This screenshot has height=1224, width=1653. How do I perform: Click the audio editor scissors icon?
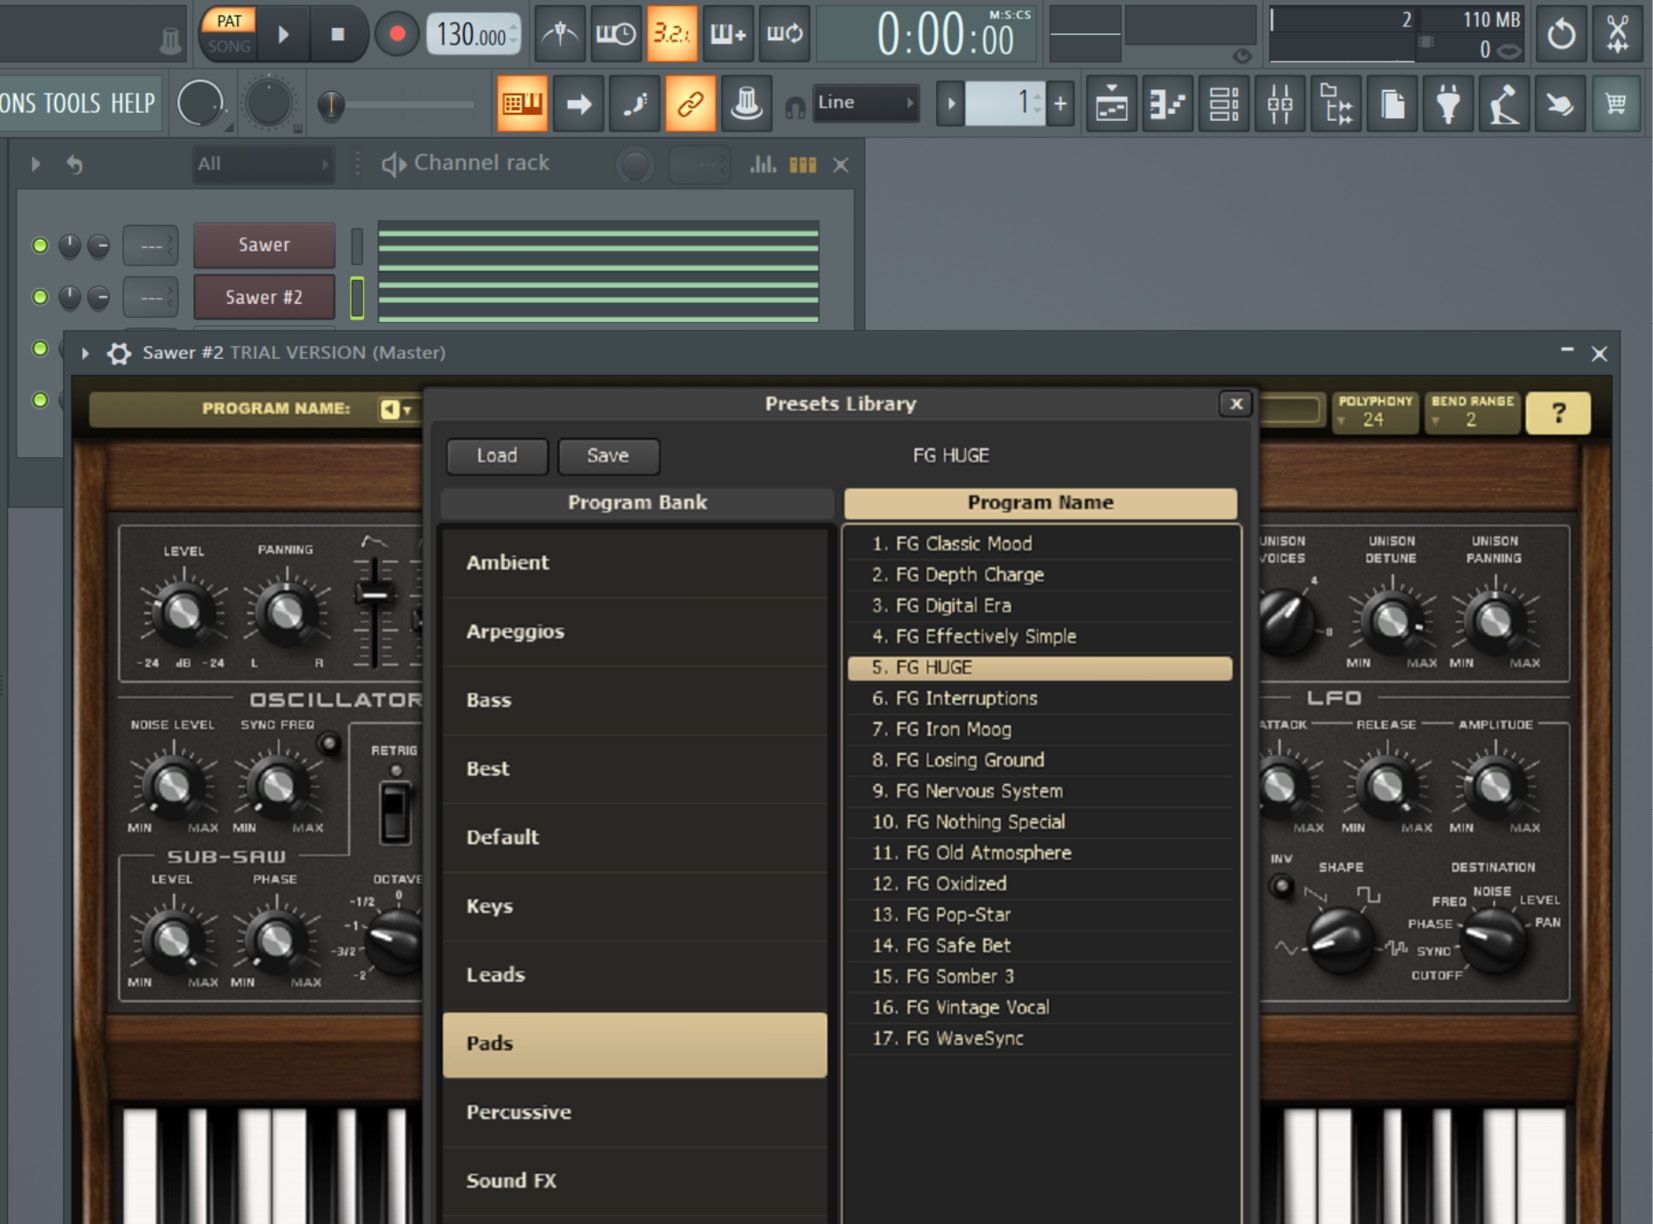tap(1617, 35)
